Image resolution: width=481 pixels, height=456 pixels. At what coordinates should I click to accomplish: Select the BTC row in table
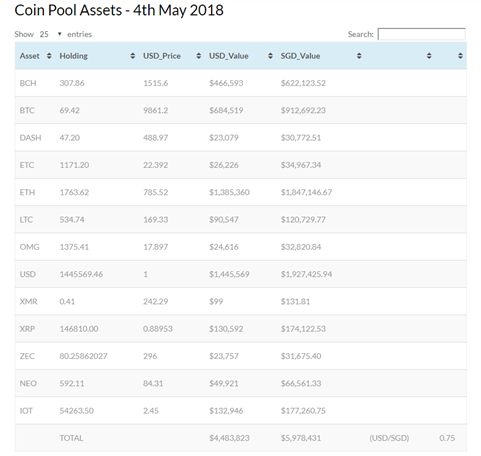coord(241,110)
